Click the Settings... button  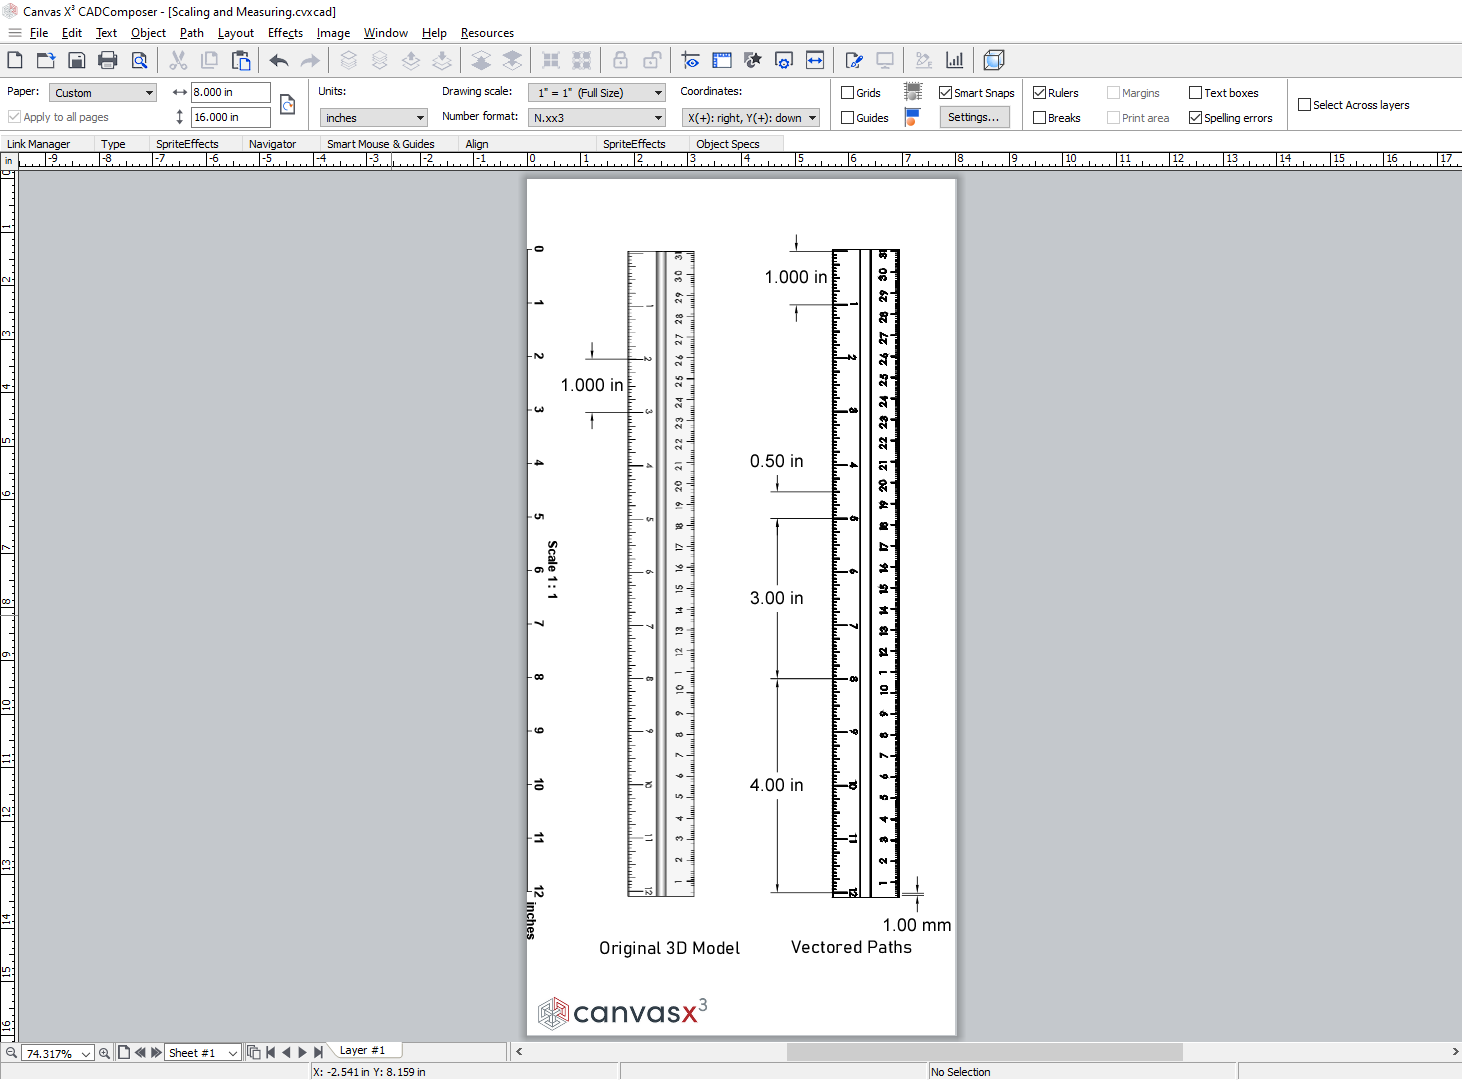click(x=973, y=117)
